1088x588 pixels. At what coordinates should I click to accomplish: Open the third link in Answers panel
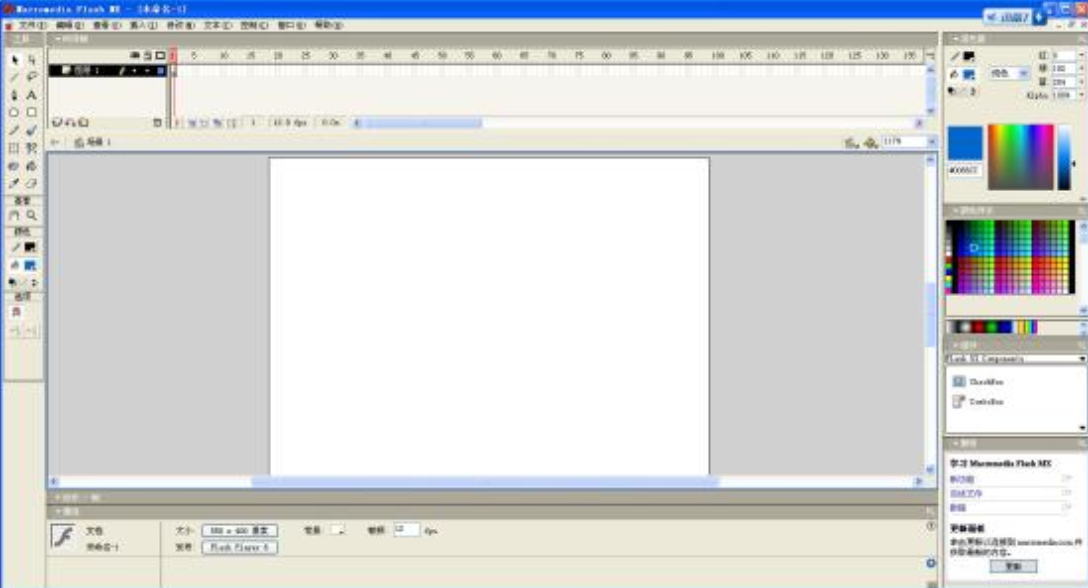[x=958, y=507]
